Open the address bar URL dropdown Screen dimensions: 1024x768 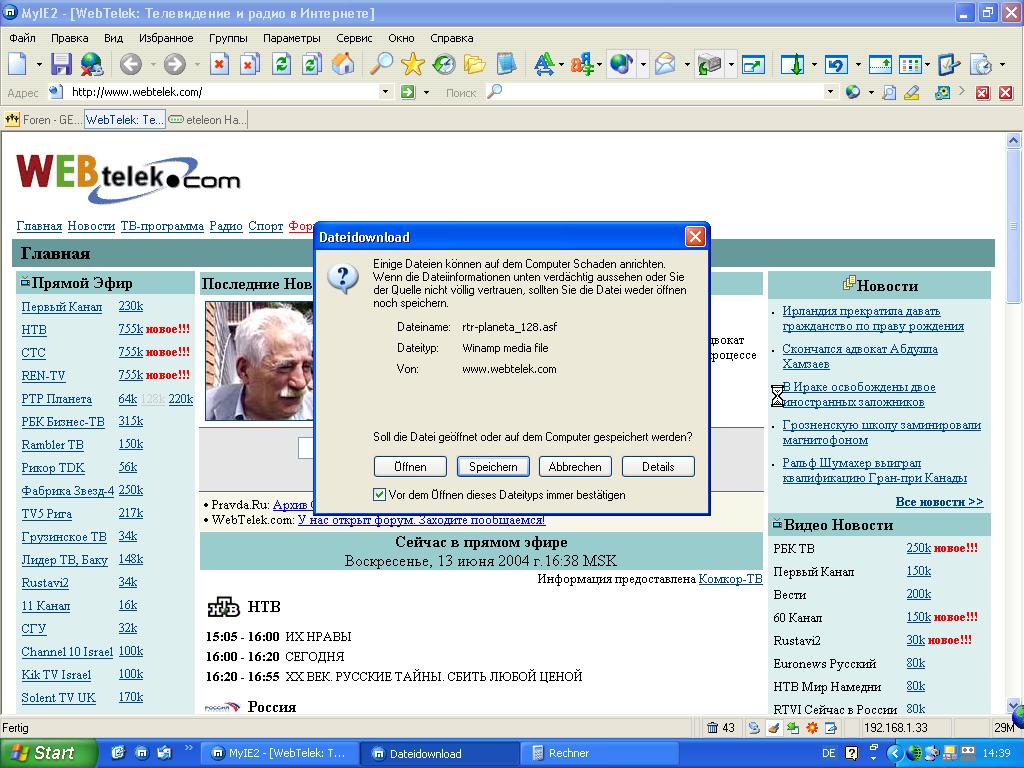click(x=385, y=92)
